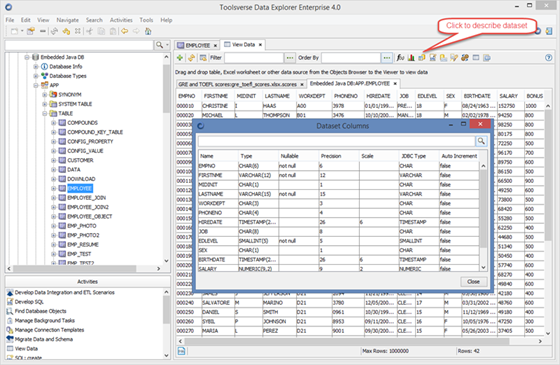This screenshot has height=365, width=560.
Task: Open the Develop SQL activity
Action: pyautogui.click(x=29, y=302)
